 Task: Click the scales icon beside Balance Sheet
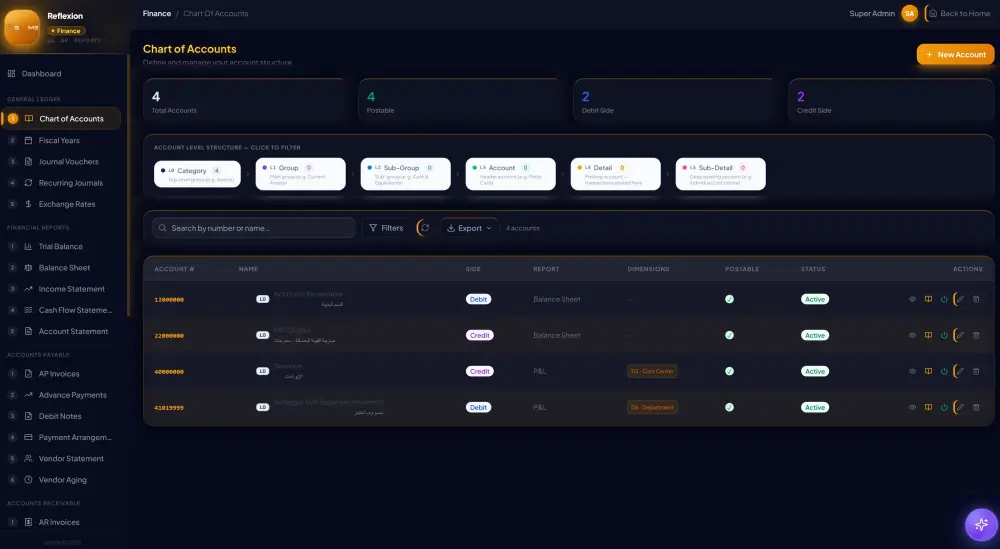(x=28, y=268)
